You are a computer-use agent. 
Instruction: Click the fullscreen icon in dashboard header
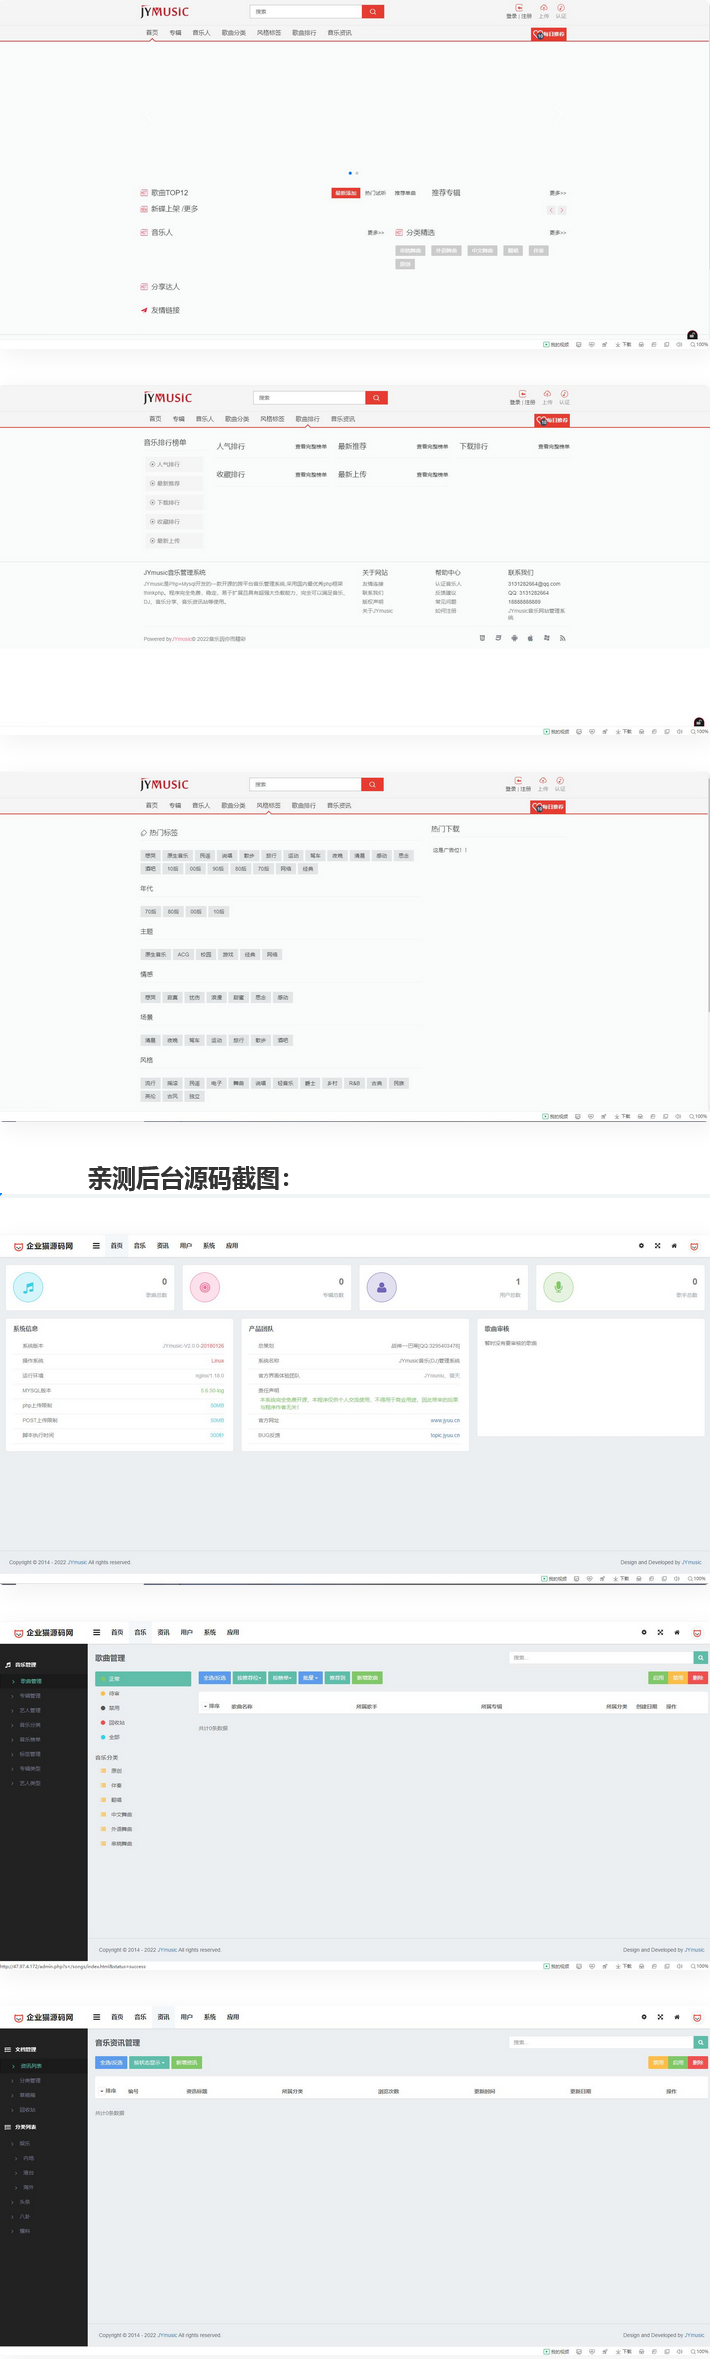tap(657, 1246)
